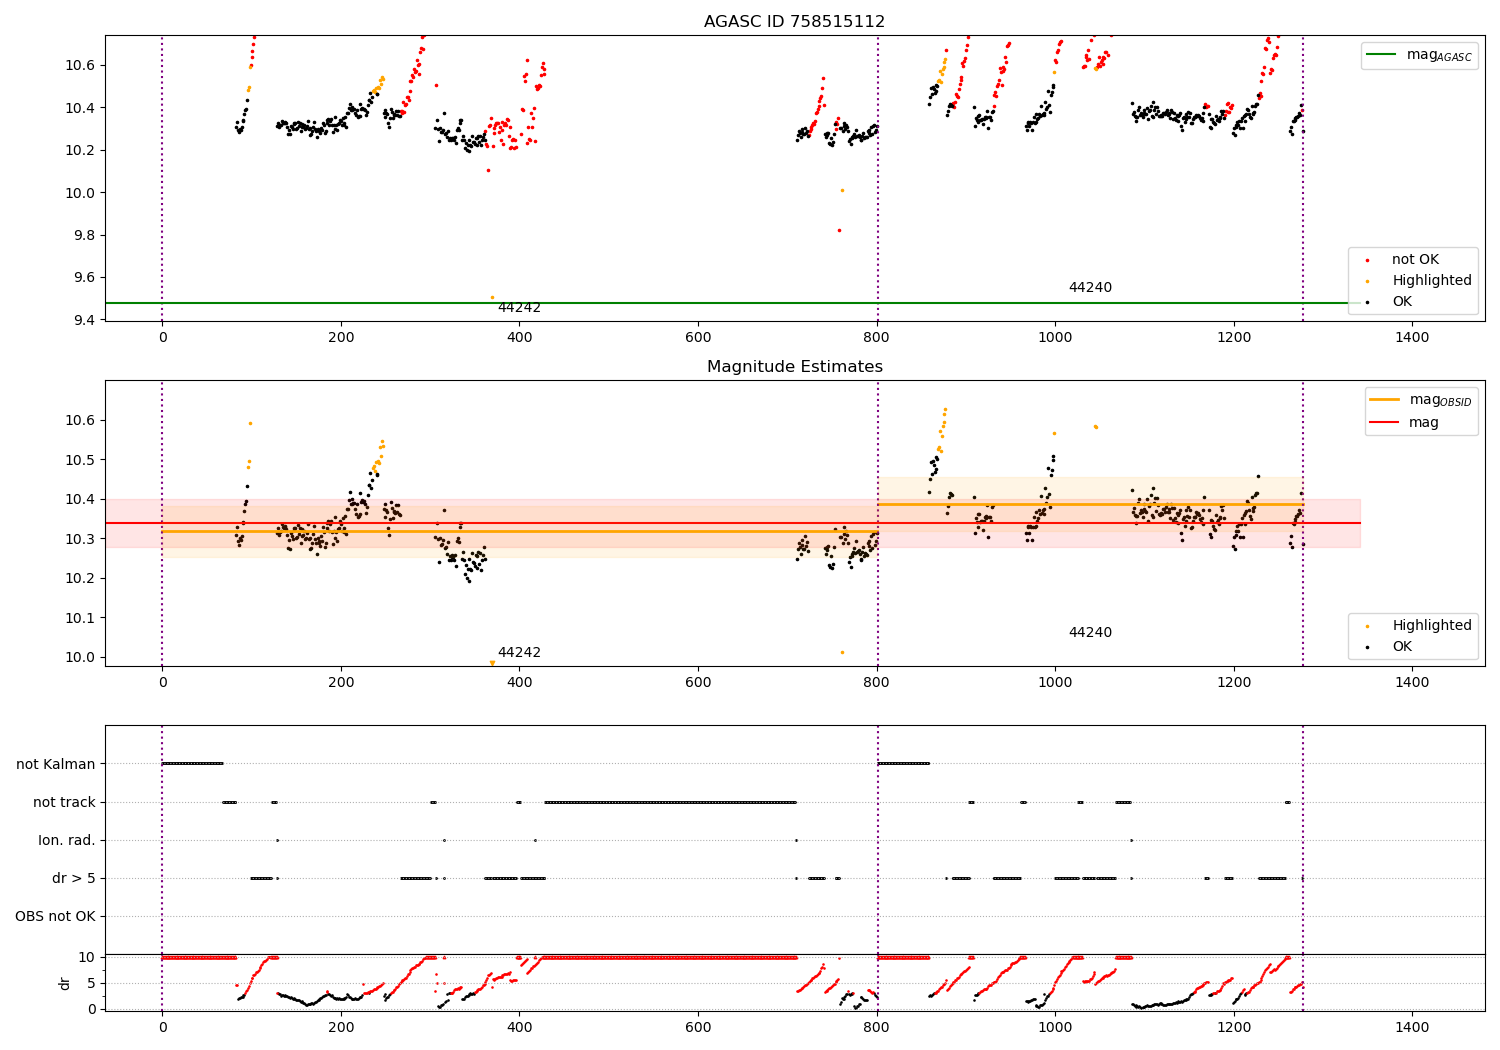Image resolution: width=1500 pixels, height=1050 pixels.
Task: Select the '1400' x-tick label of bottom panel
Action: click(x=1412, y=1027)
